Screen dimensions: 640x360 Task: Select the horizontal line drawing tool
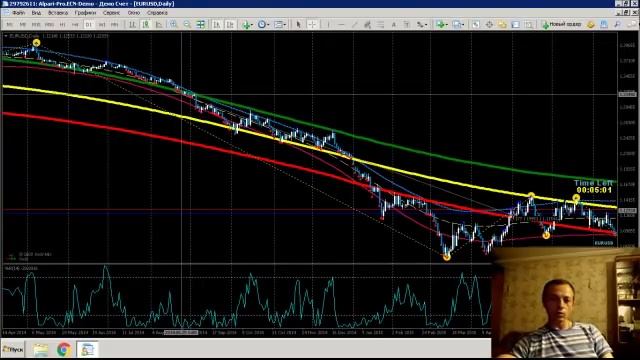click(341, 24)
